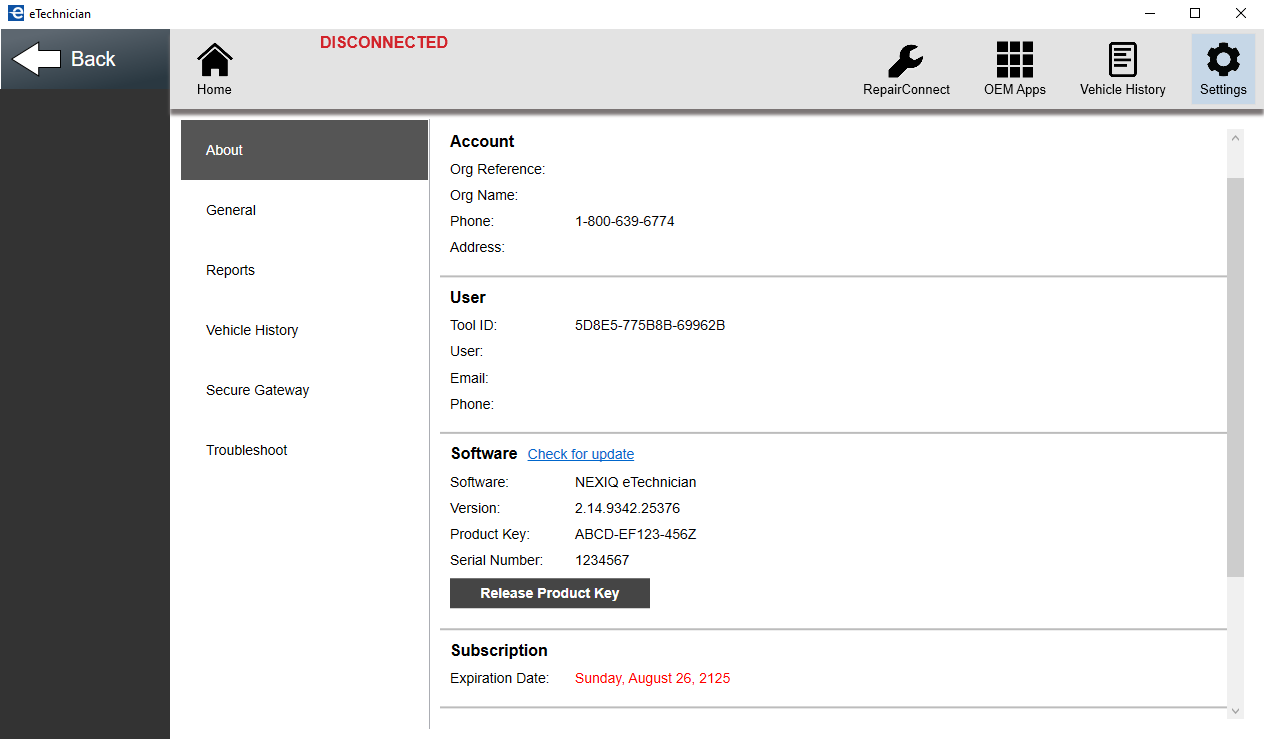Click the Check for update link
The image size is (1264, 739).
pos(580,454)
